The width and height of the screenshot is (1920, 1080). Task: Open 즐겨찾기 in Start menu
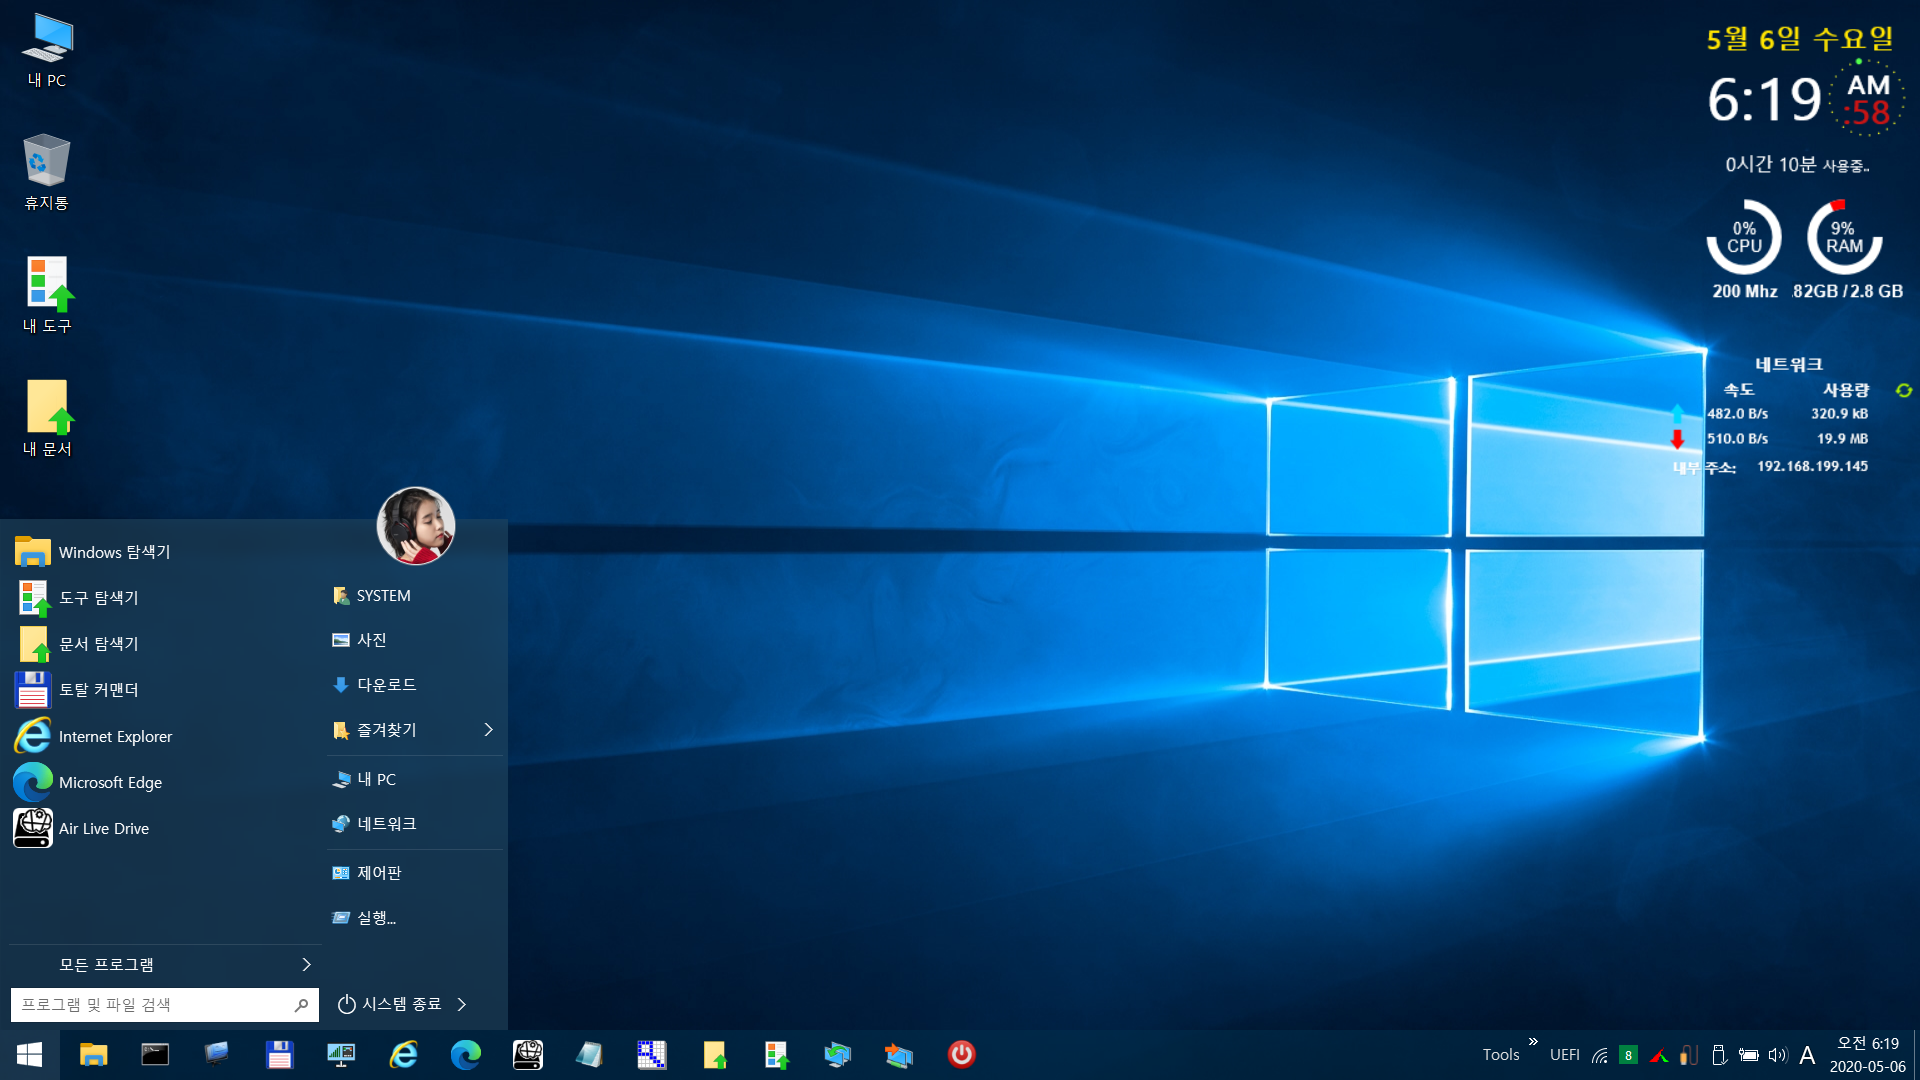pos(414,730)
